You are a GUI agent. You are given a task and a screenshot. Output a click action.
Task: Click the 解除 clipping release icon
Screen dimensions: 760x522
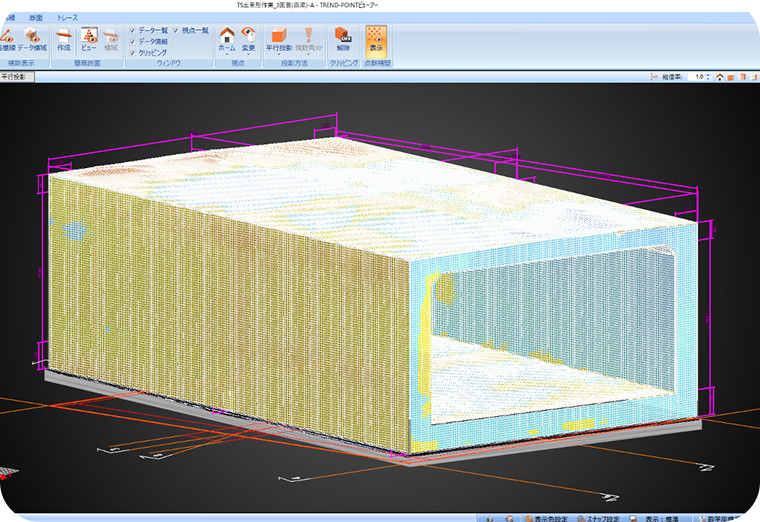tap(344, 38)
